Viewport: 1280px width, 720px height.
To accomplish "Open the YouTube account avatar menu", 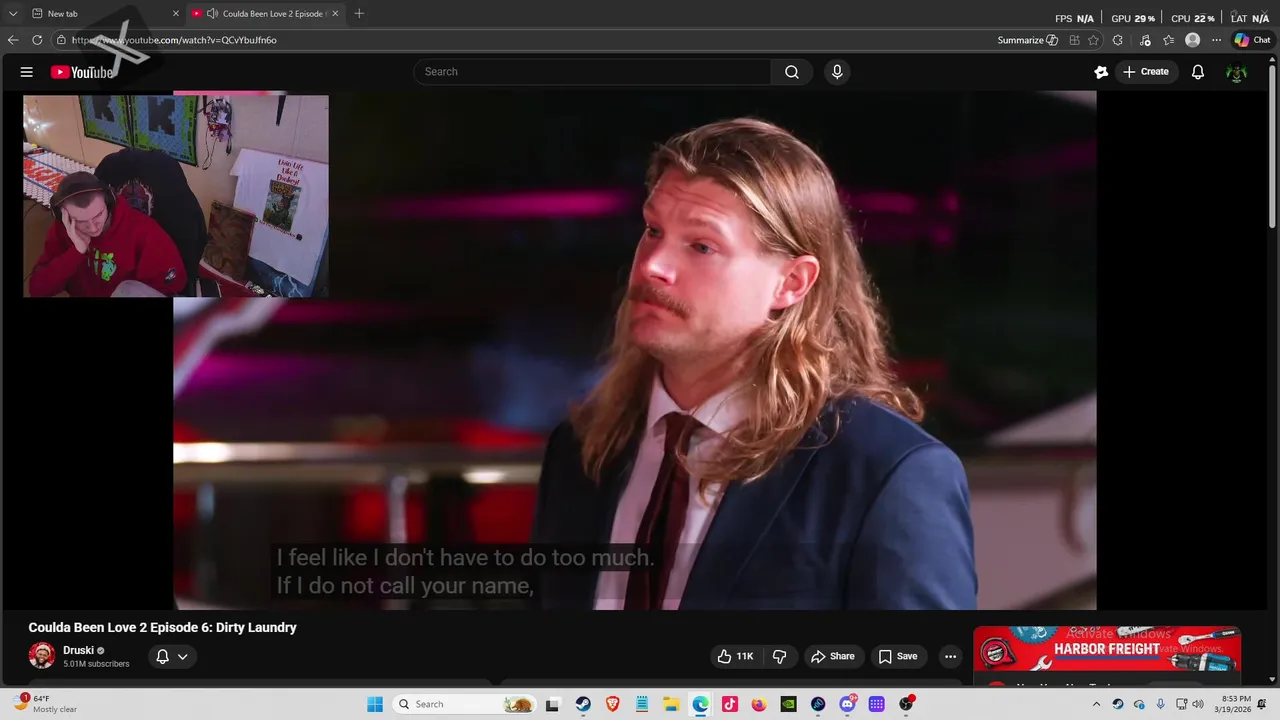I will (x=1237, y=72).
